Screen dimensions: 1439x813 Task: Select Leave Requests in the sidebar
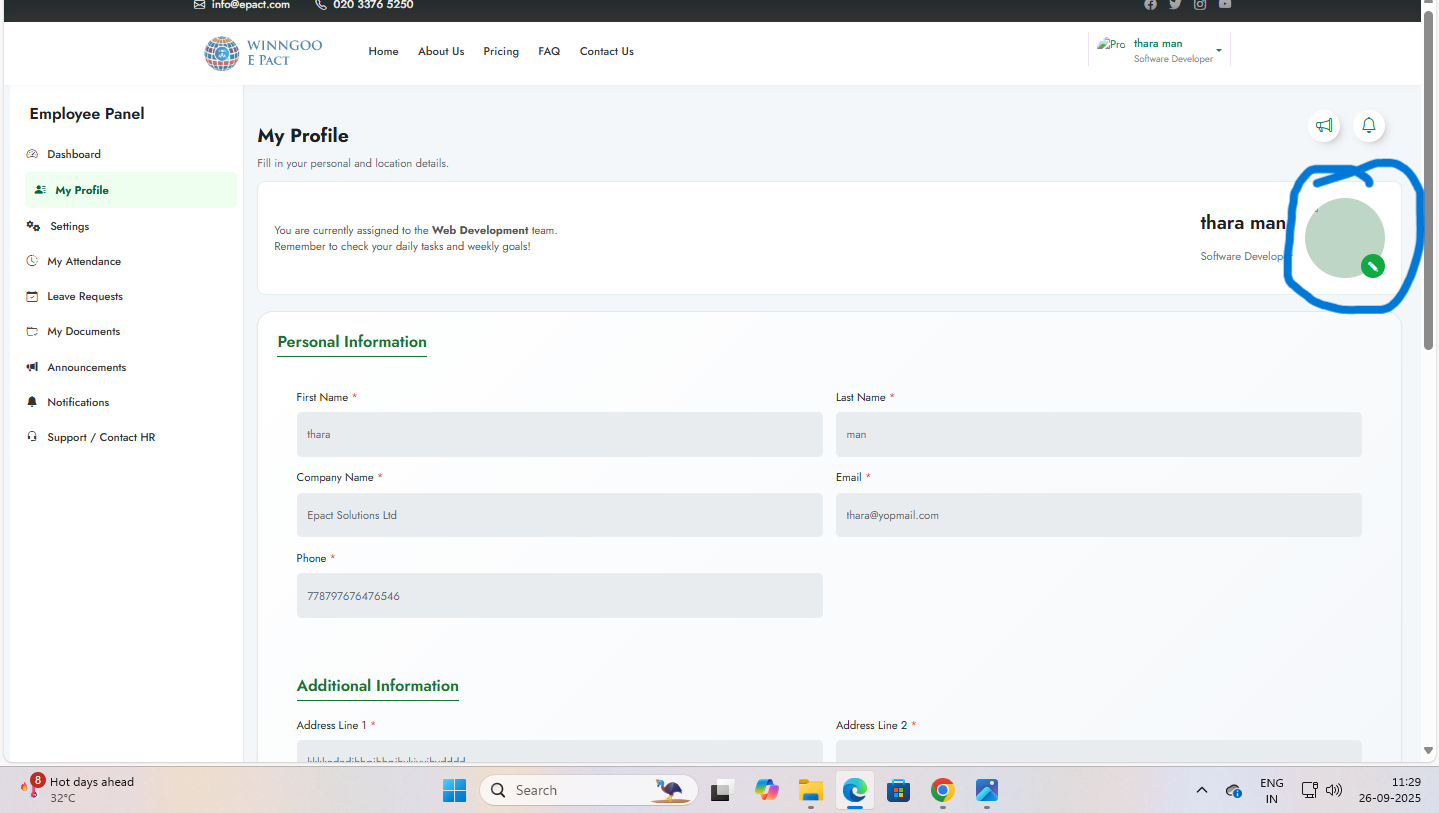pyautogui.click(x=85, y=296)
